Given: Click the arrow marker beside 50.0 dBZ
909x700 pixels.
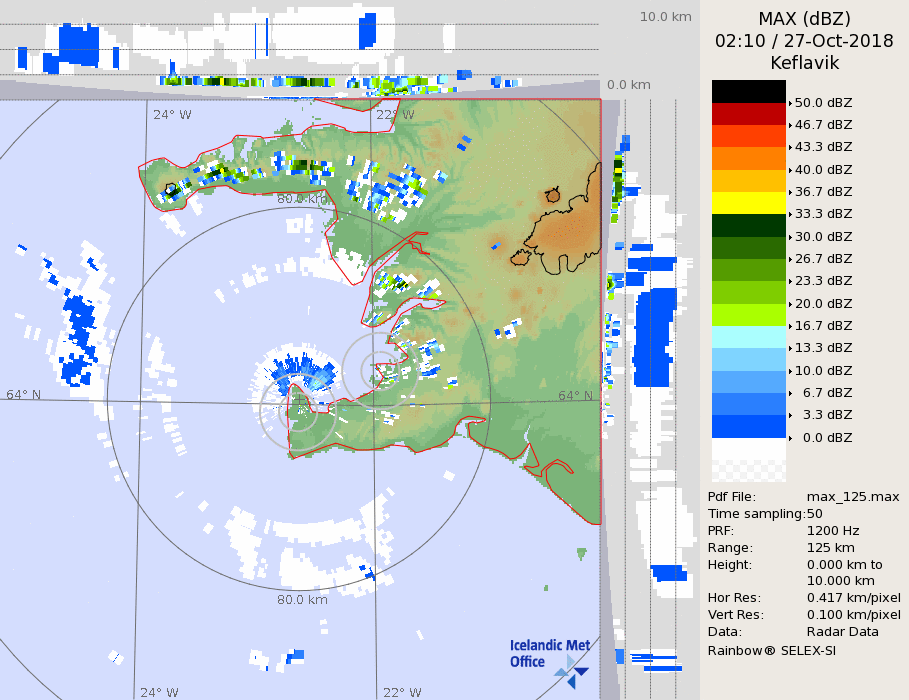Looking at the screenshot, I should [790, 103].
